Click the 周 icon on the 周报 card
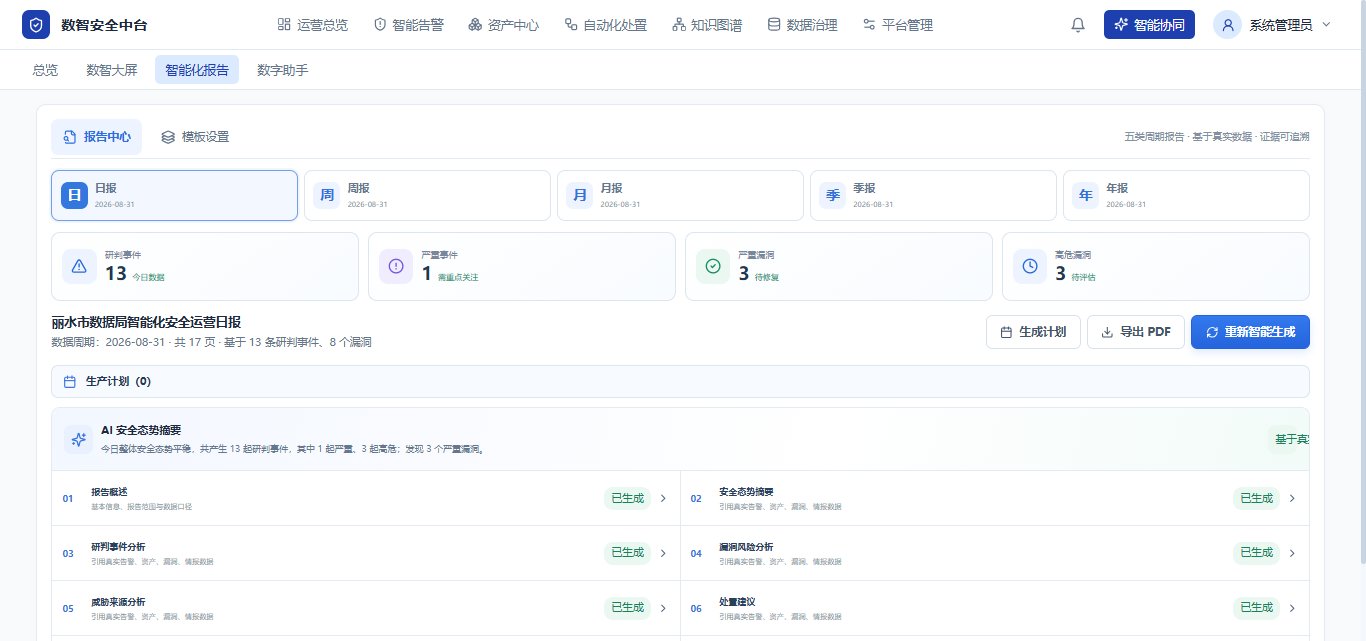The height and width of the screenshot is (641, 1366). (327, 195)
